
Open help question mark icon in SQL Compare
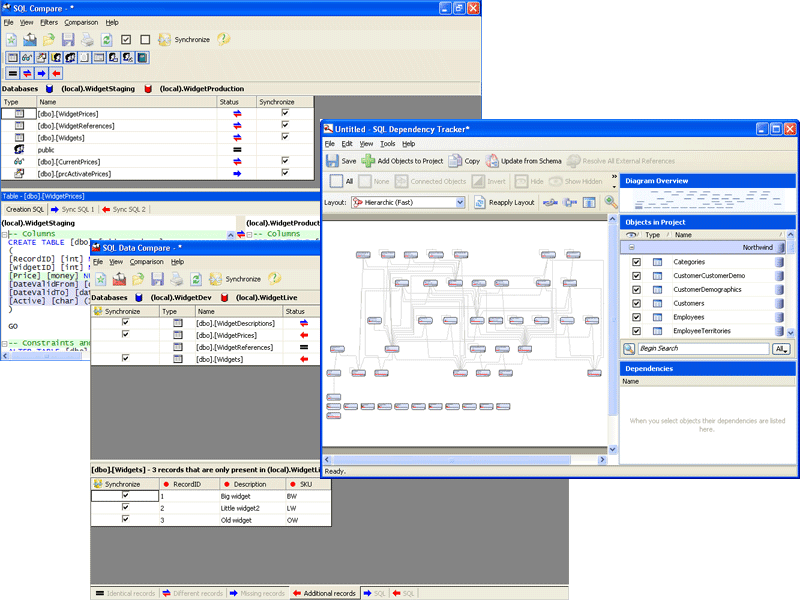(x=223, y=39)
